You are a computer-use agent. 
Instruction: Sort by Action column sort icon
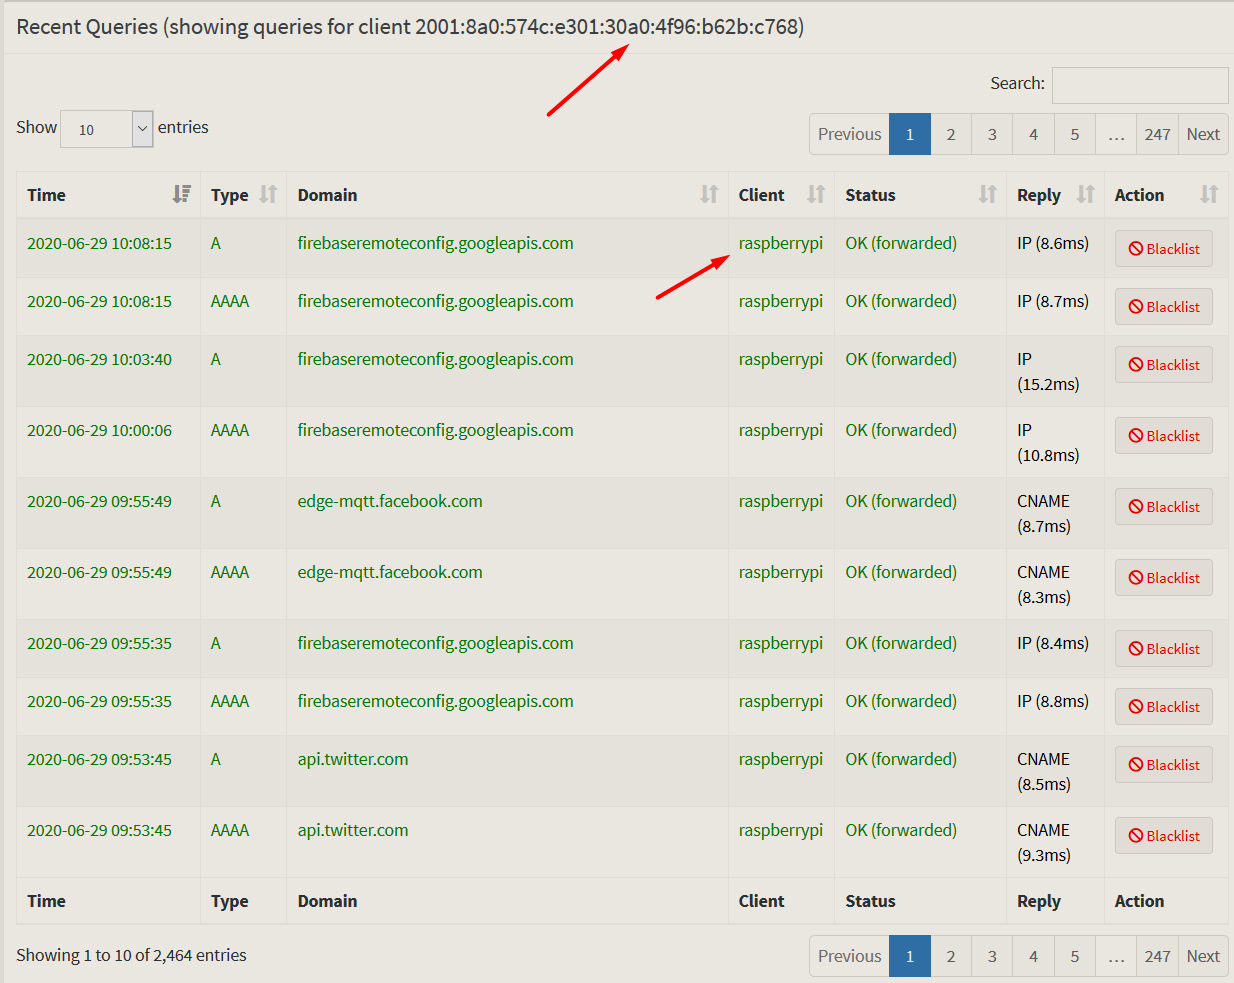coord(1209,194)
